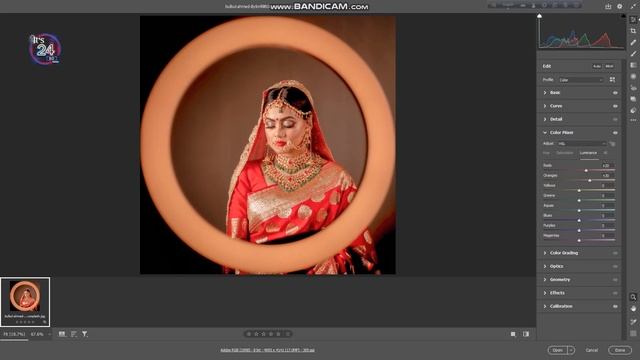640x360 pixels.
Task: Open the Adjust HSL dropdown
Action: (582, 144)
